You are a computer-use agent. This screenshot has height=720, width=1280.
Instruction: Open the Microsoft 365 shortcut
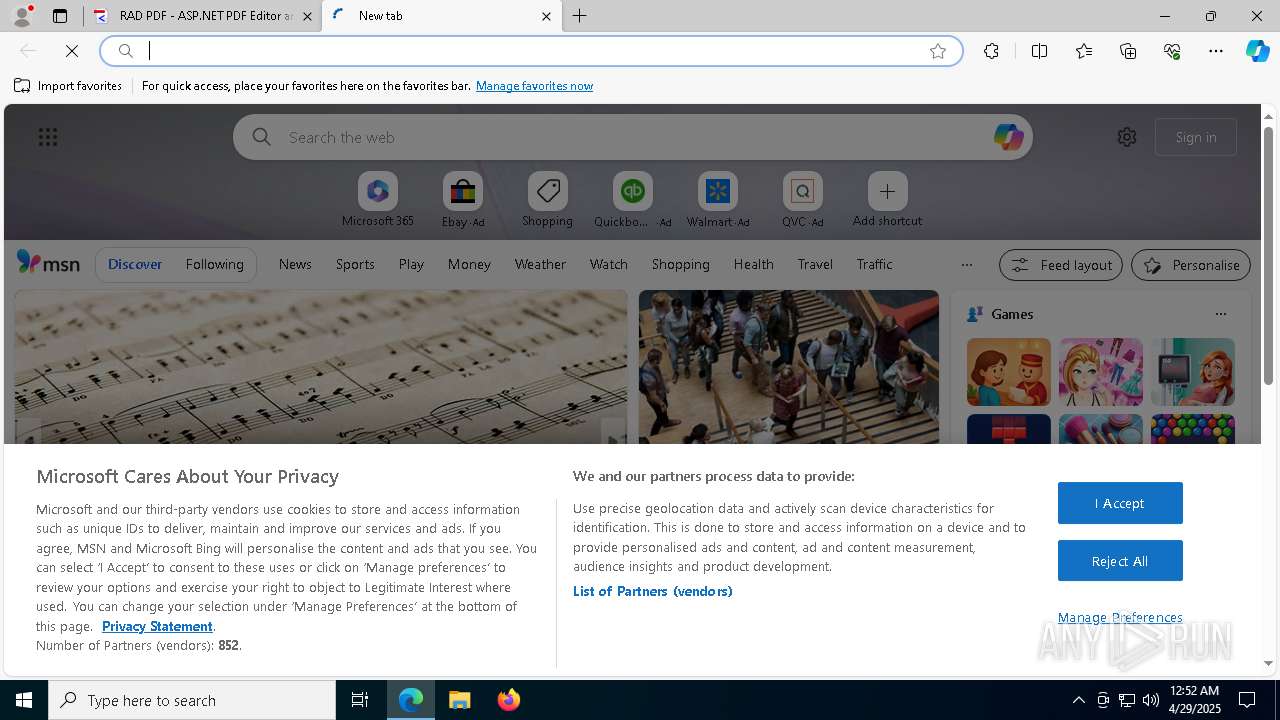[377, 200]
